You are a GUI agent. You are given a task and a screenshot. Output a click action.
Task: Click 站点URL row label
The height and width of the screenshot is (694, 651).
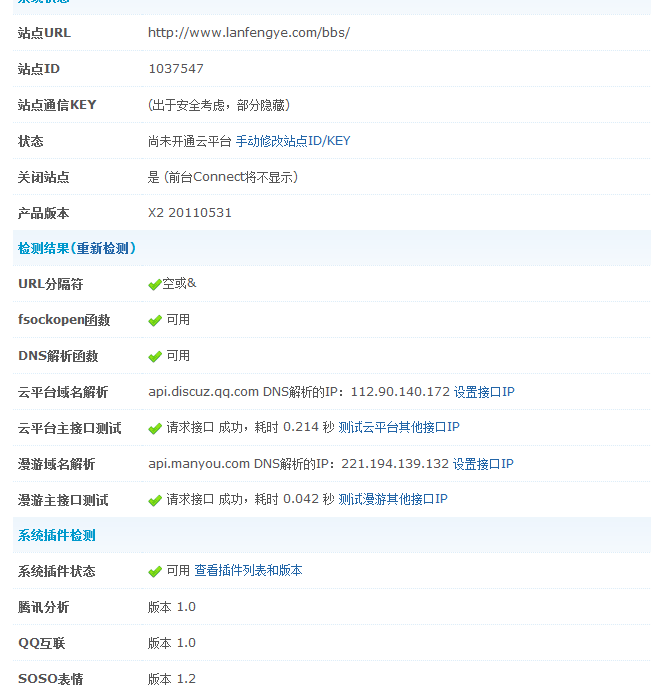tap(44, 33)
